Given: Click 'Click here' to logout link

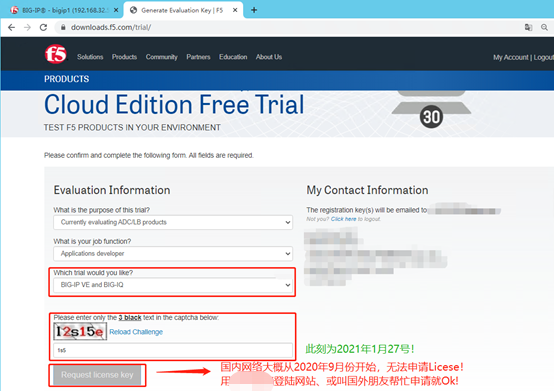Looking at the screenshot, I should coord(343,219).
